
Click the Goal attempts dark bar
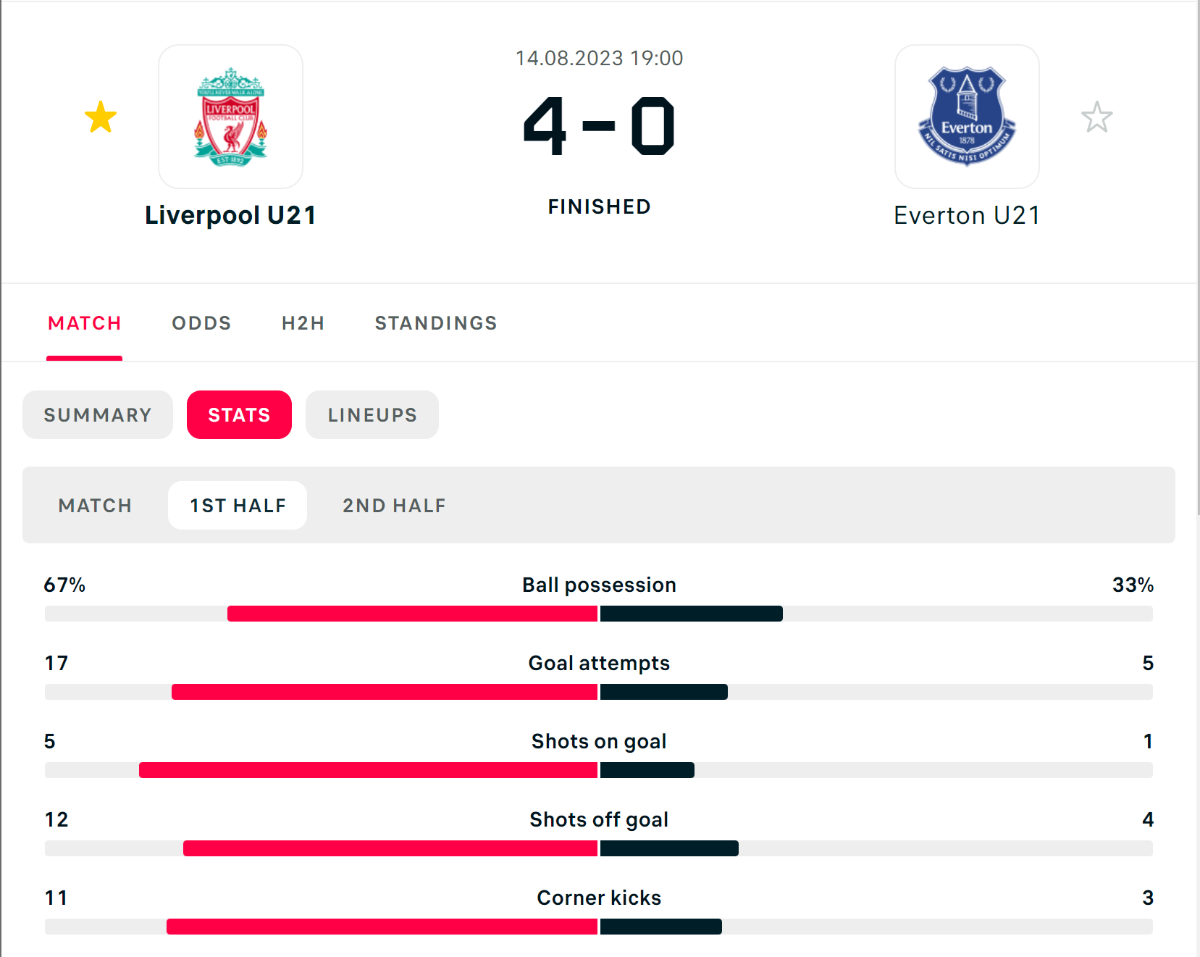(x=664, y=692)
